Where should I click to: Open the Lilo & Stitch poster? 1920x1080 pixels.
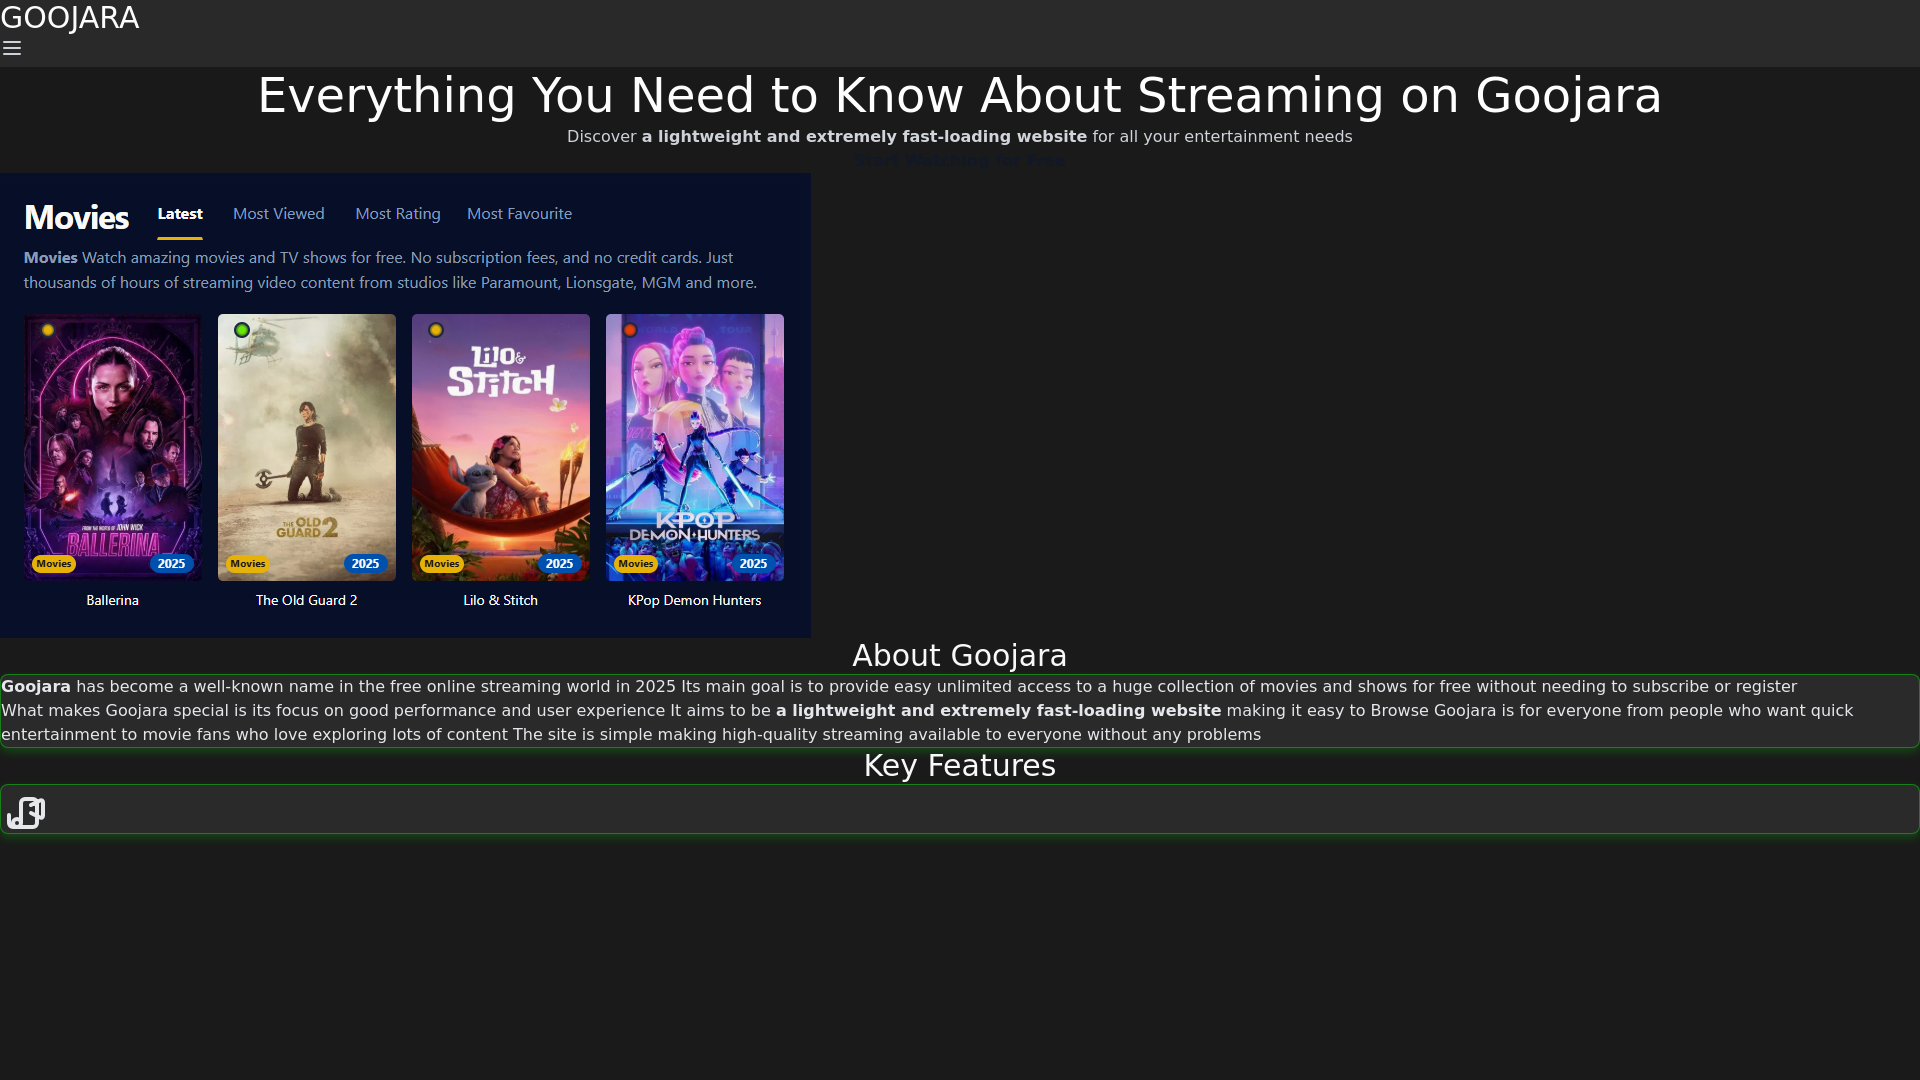(501, 447)
